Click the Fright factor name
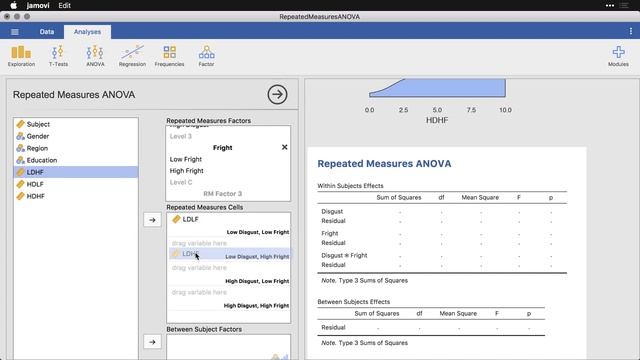This screenshot has width=640, height=360. pos(222,148)
